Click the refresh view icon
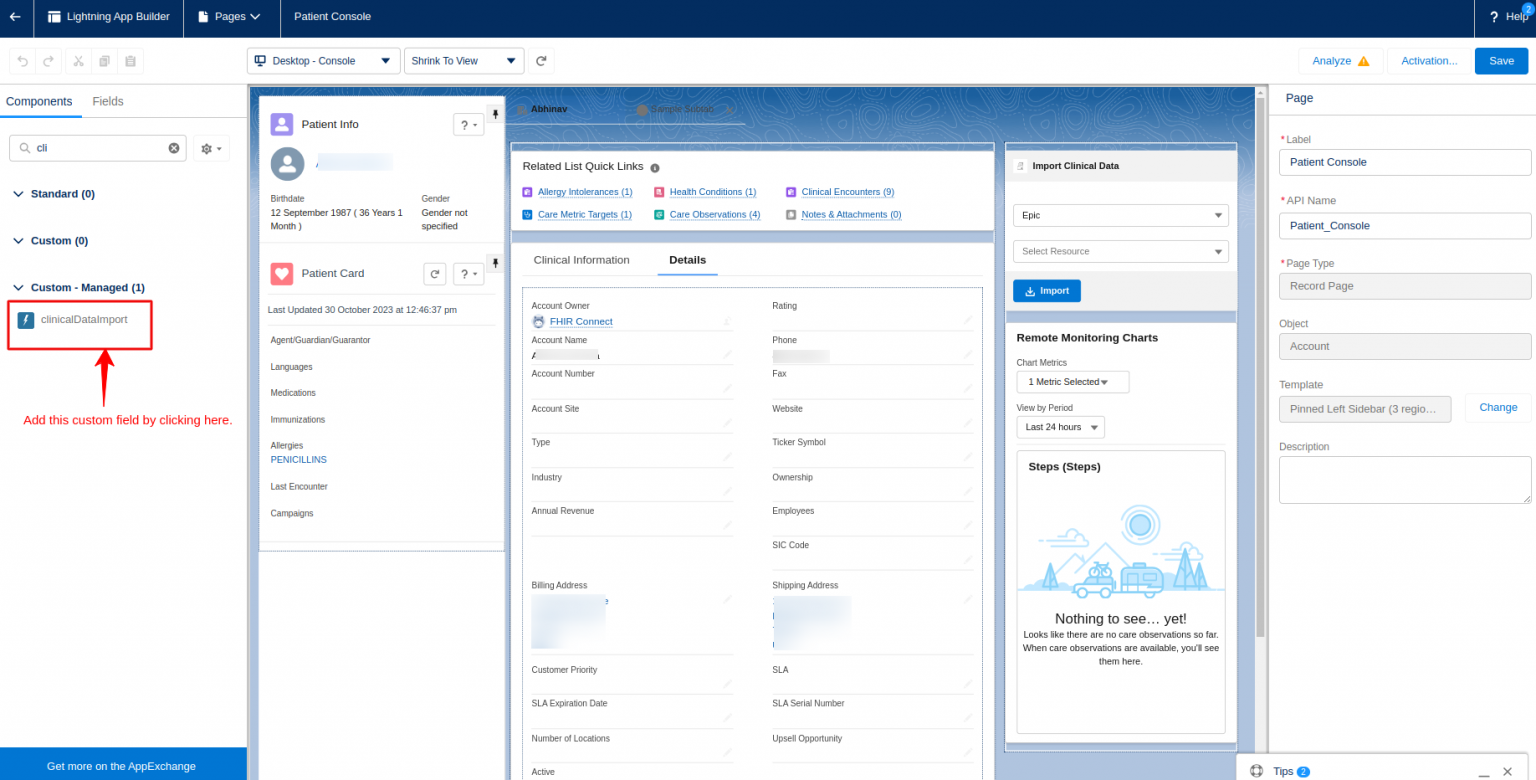The width and height of the screenshot is (1536, 780). tap(541, 61)
